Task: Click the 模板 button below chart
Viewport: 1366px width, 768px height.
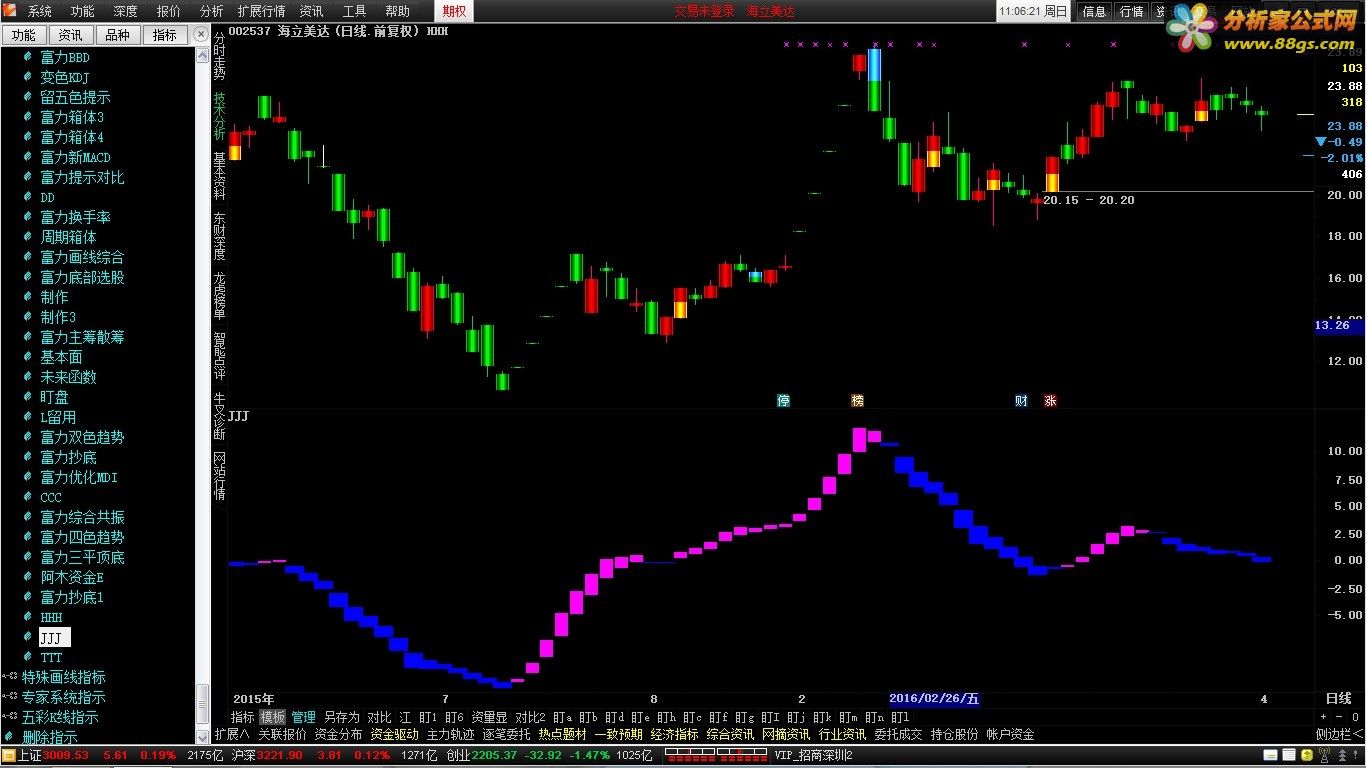Action: pyautogui.click(x=273, y=717)
